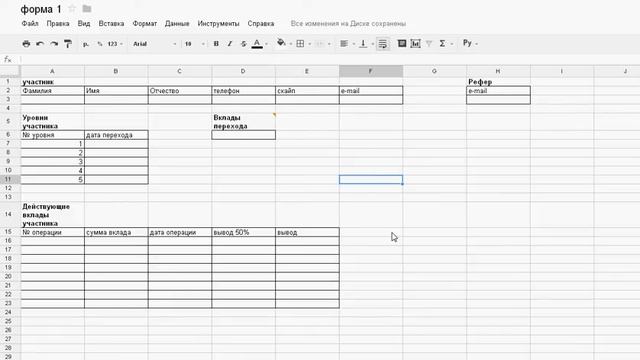Screen dimensions: 640x360
Task: Open the functions sigma menu
Action: (442, 43)
